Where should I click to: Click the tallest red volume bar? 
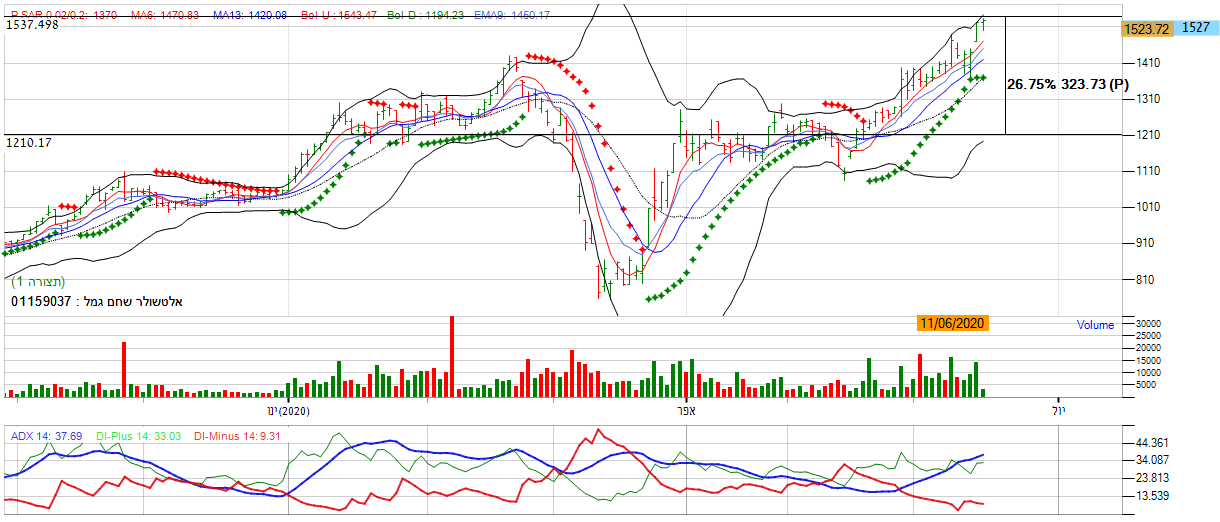pos(452,357)
